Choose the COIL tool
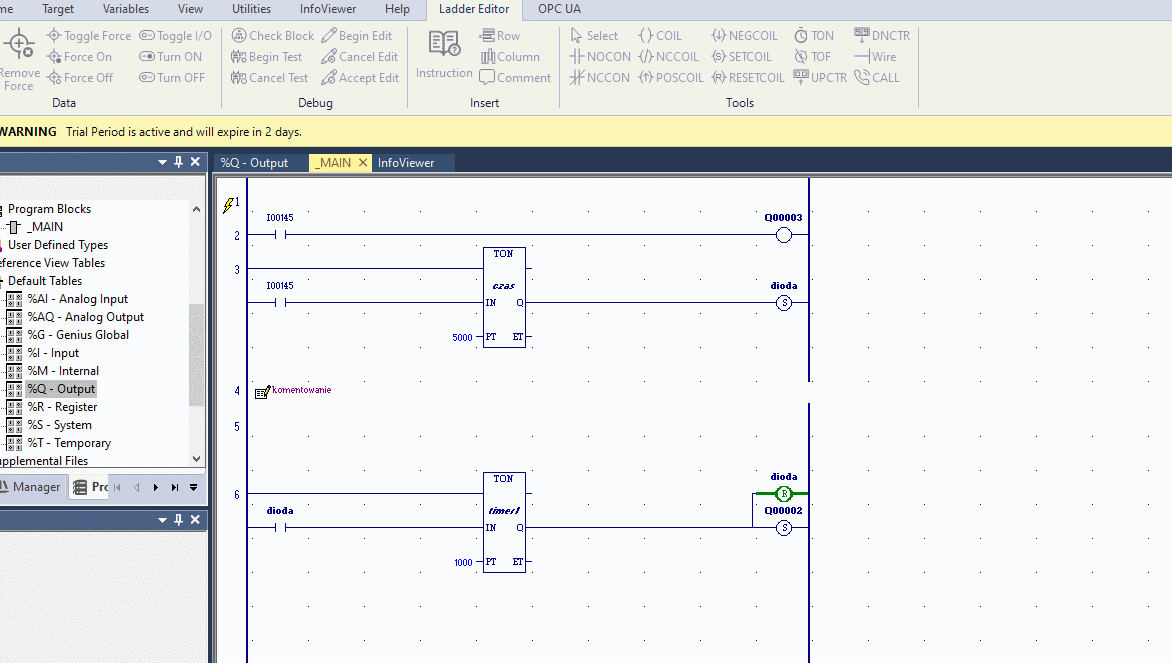 660,36
